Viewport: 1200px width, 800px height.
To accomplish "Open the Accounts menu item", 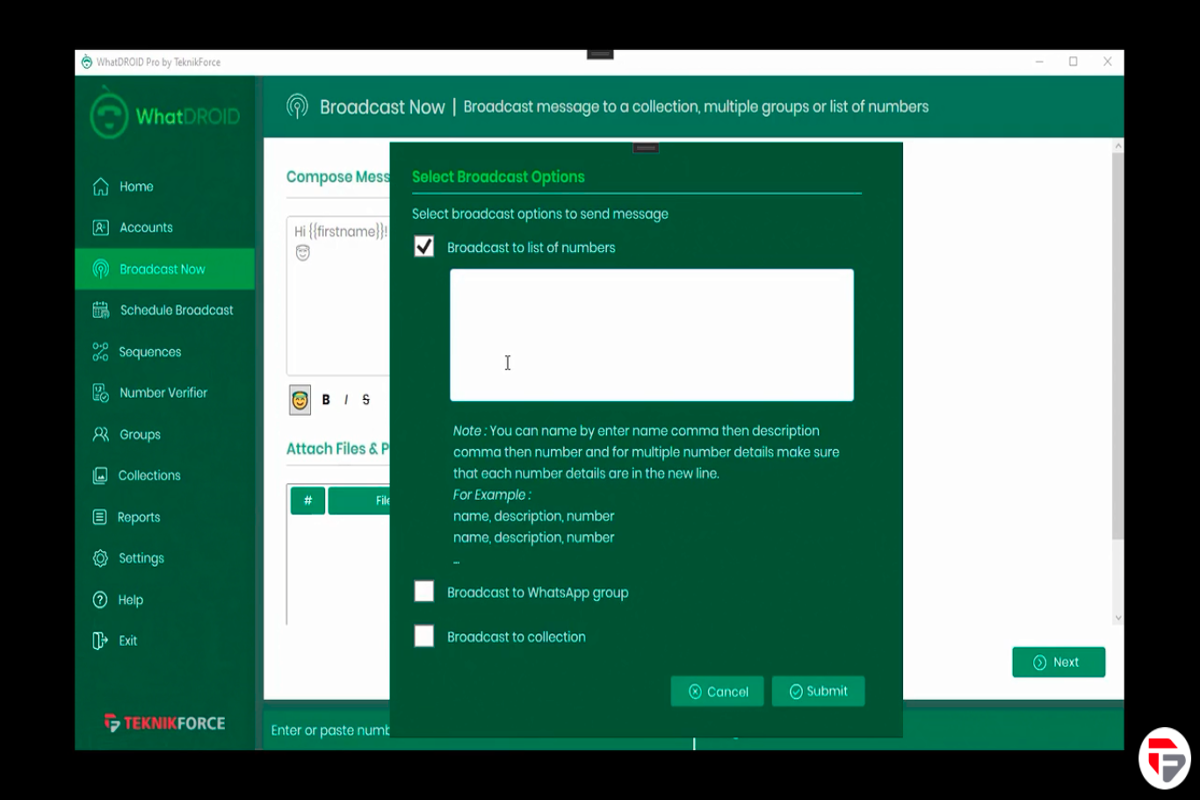I will tap(165, 228).
